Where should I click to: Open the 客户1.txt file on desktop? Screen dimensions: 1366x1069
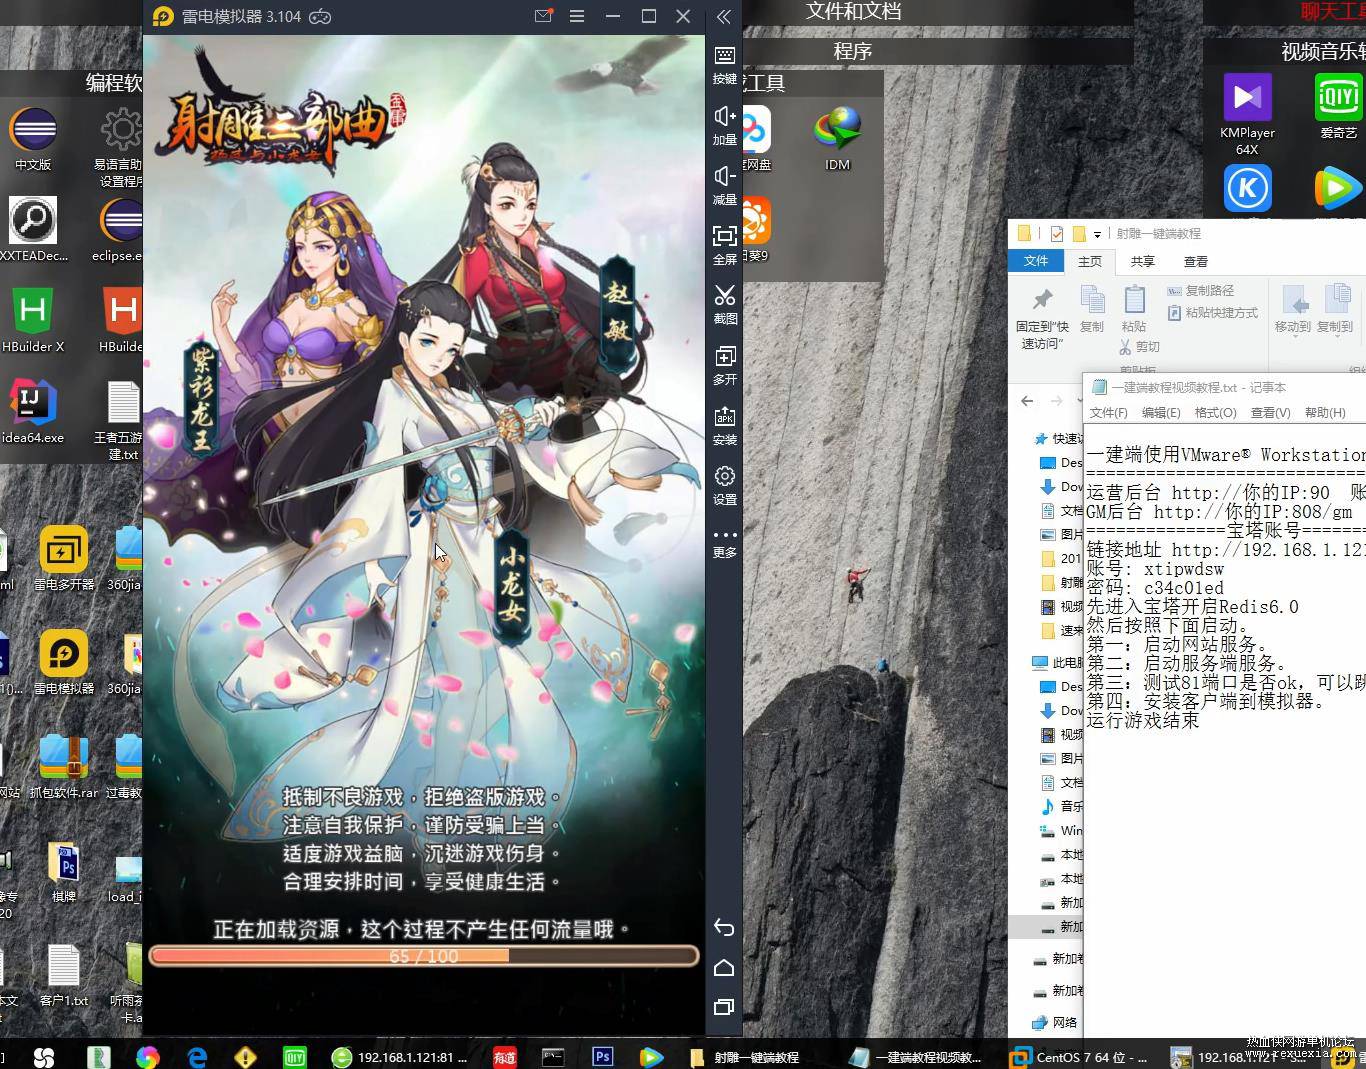coord(64,975)
